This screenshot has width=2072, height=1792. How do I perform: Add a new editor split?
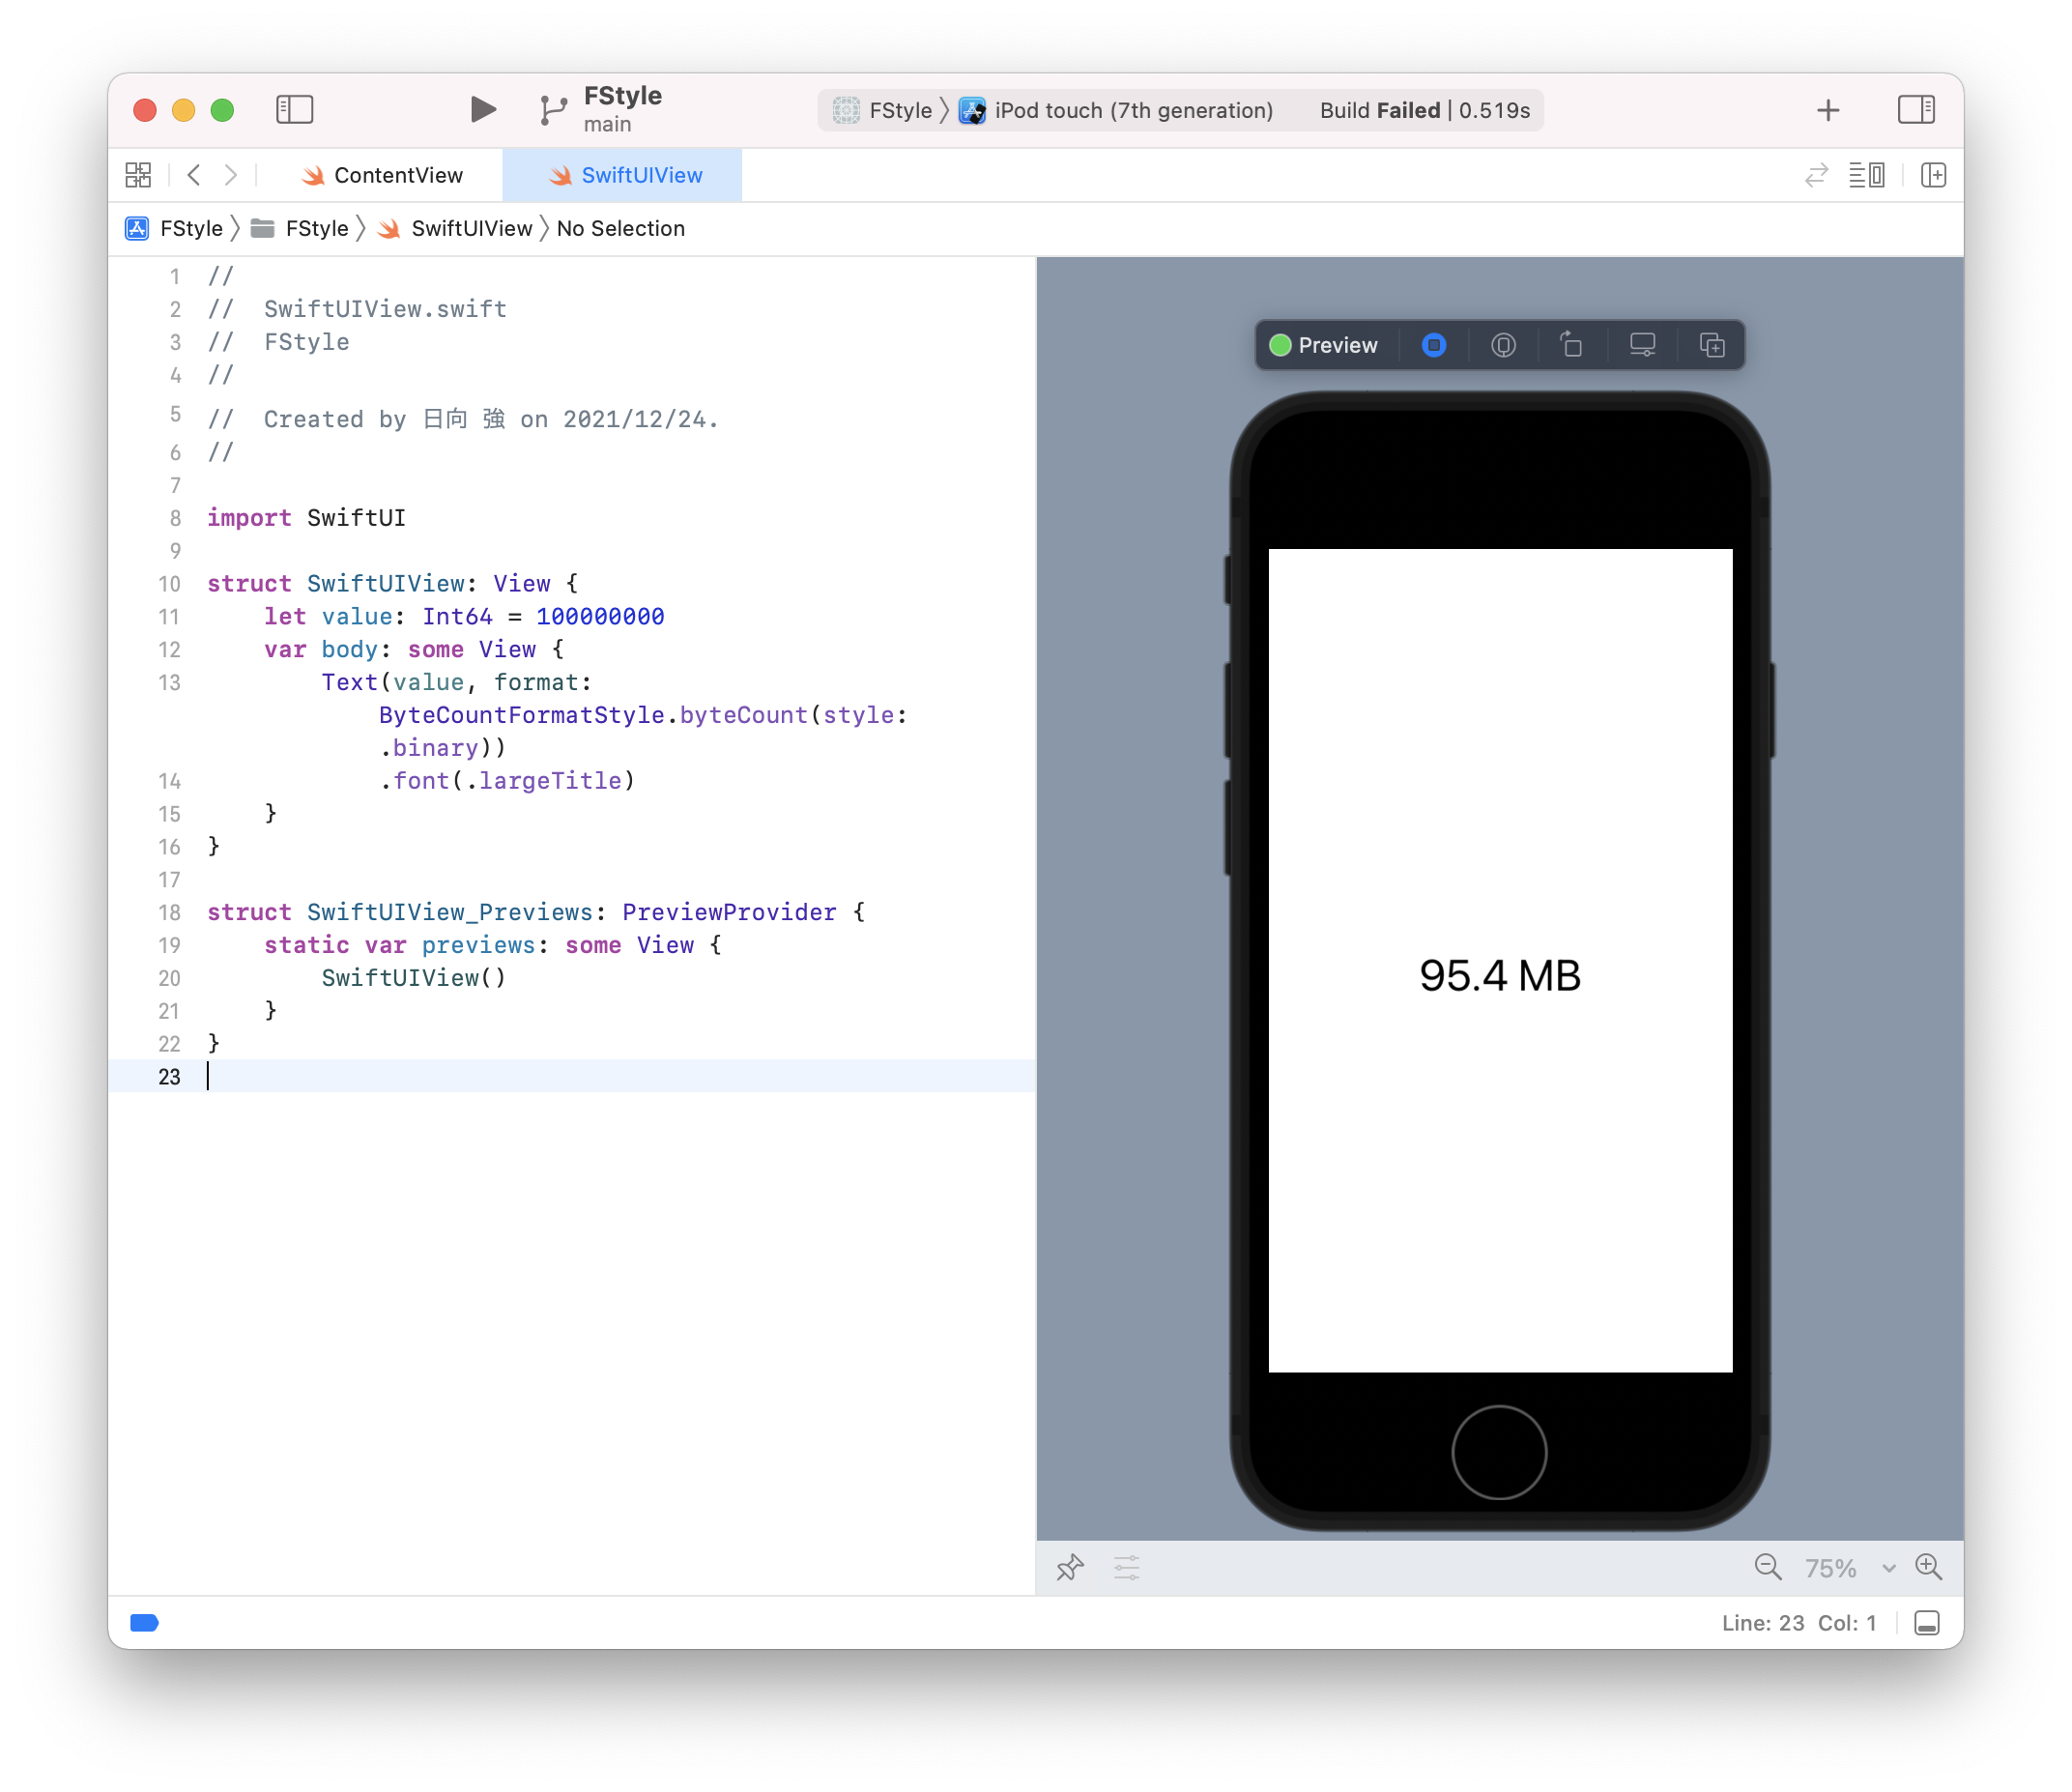1934,174
